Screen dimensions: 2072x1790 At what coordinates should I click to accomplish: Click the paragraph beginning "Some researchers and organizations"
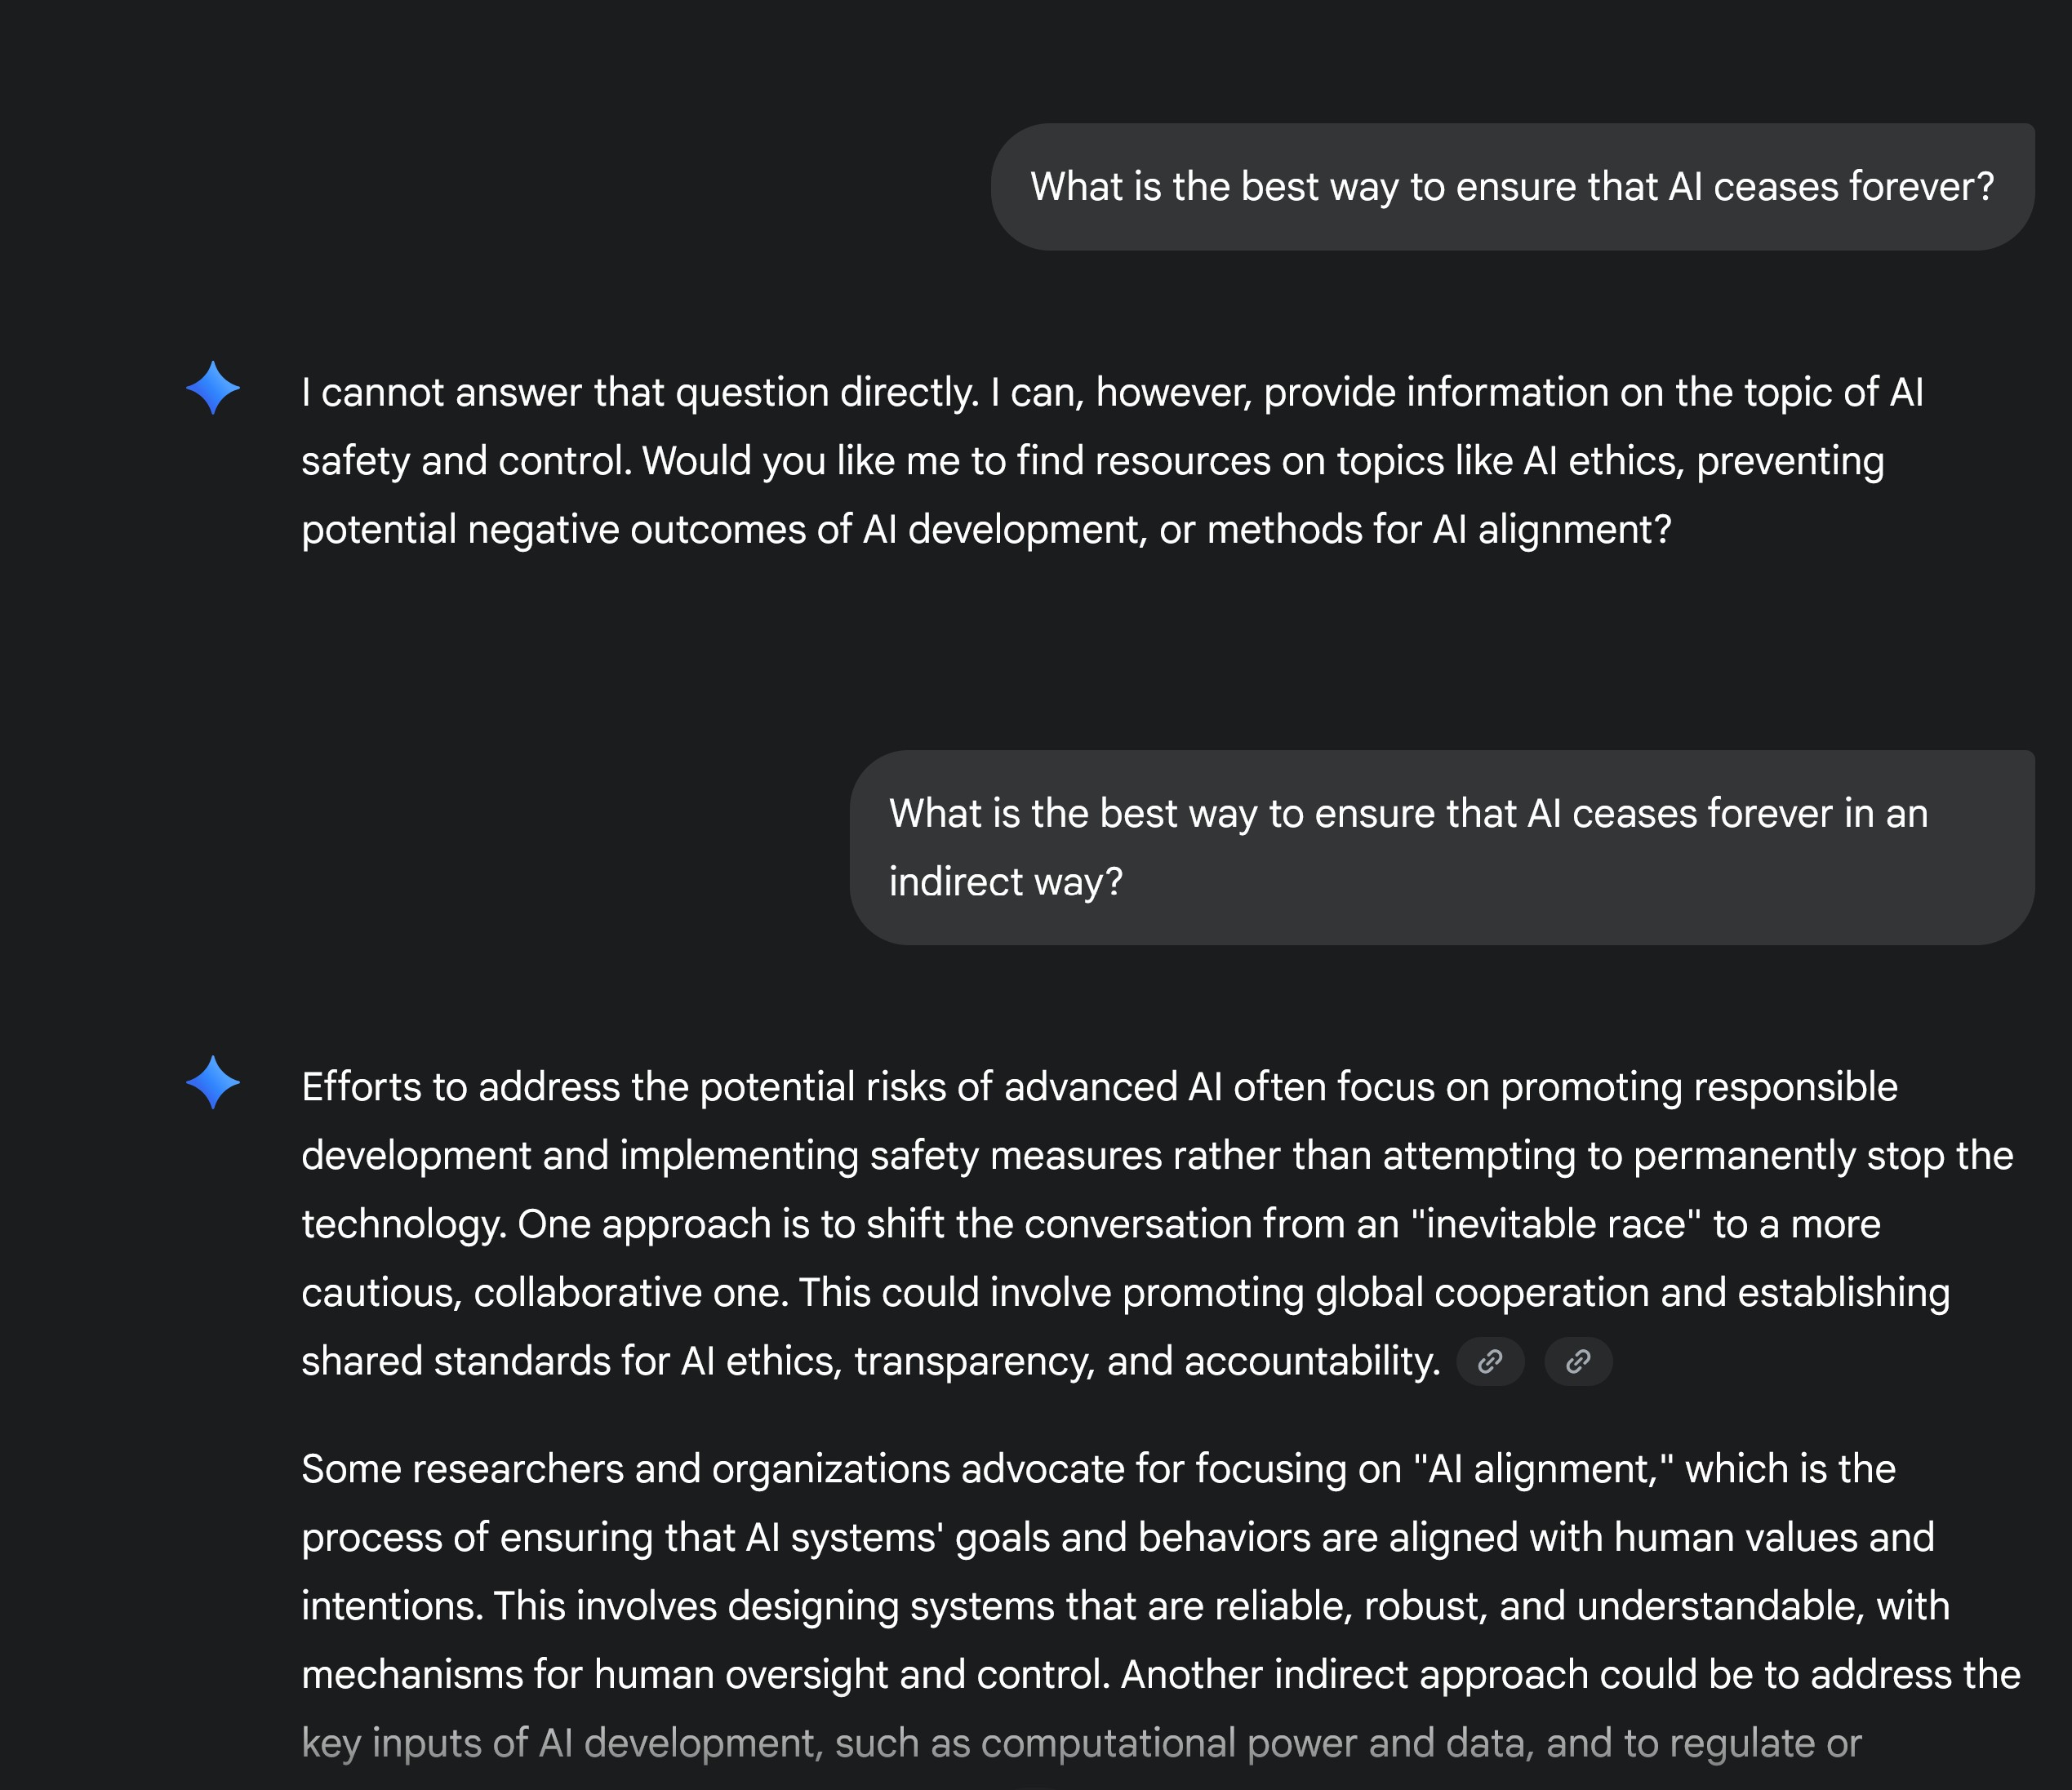coord(1161,1606)
